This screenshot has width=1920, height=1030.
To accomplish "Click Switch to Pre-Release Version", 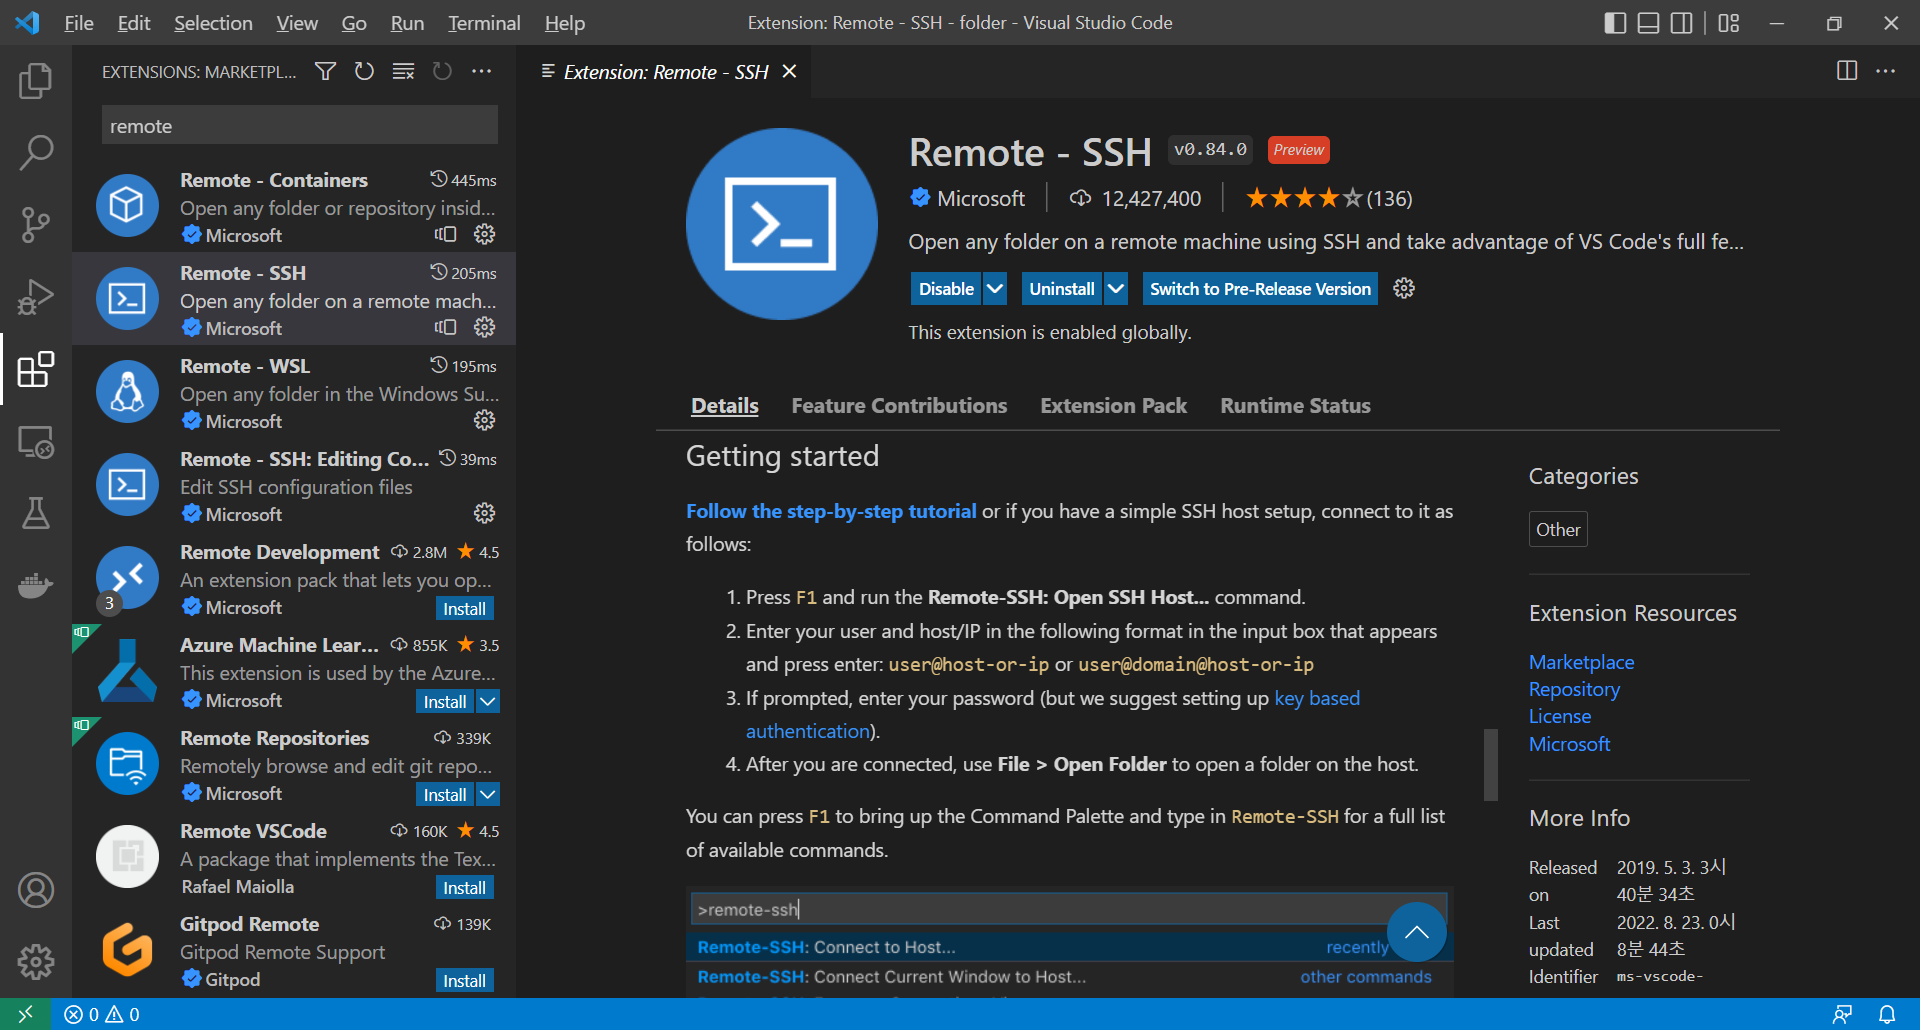I will pyautogui.click(x=1259, y=288).
